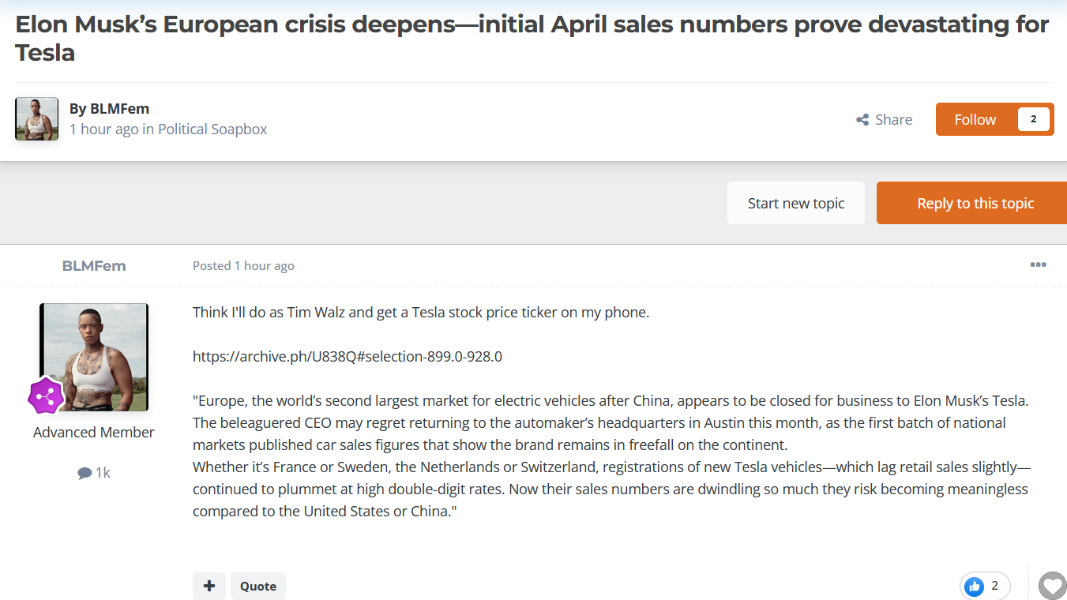Click the speech bubble post count icon
Viewport: 1067px width, 600px height.
(84, 473)
